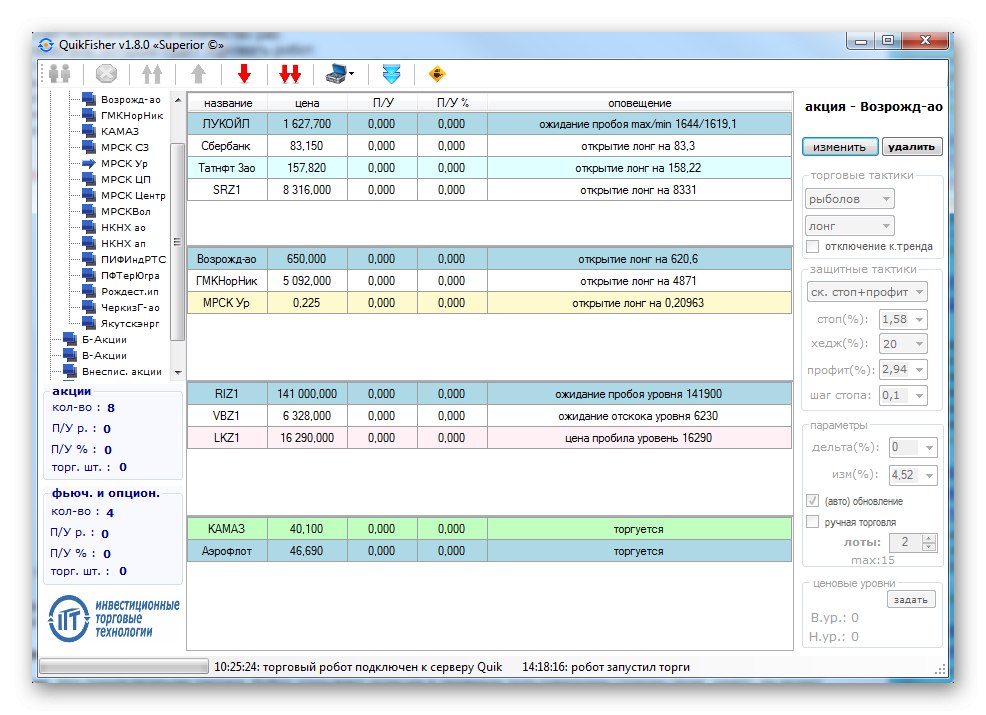
Task: Click the single red down arrow icon
Action: click(244, 74)
